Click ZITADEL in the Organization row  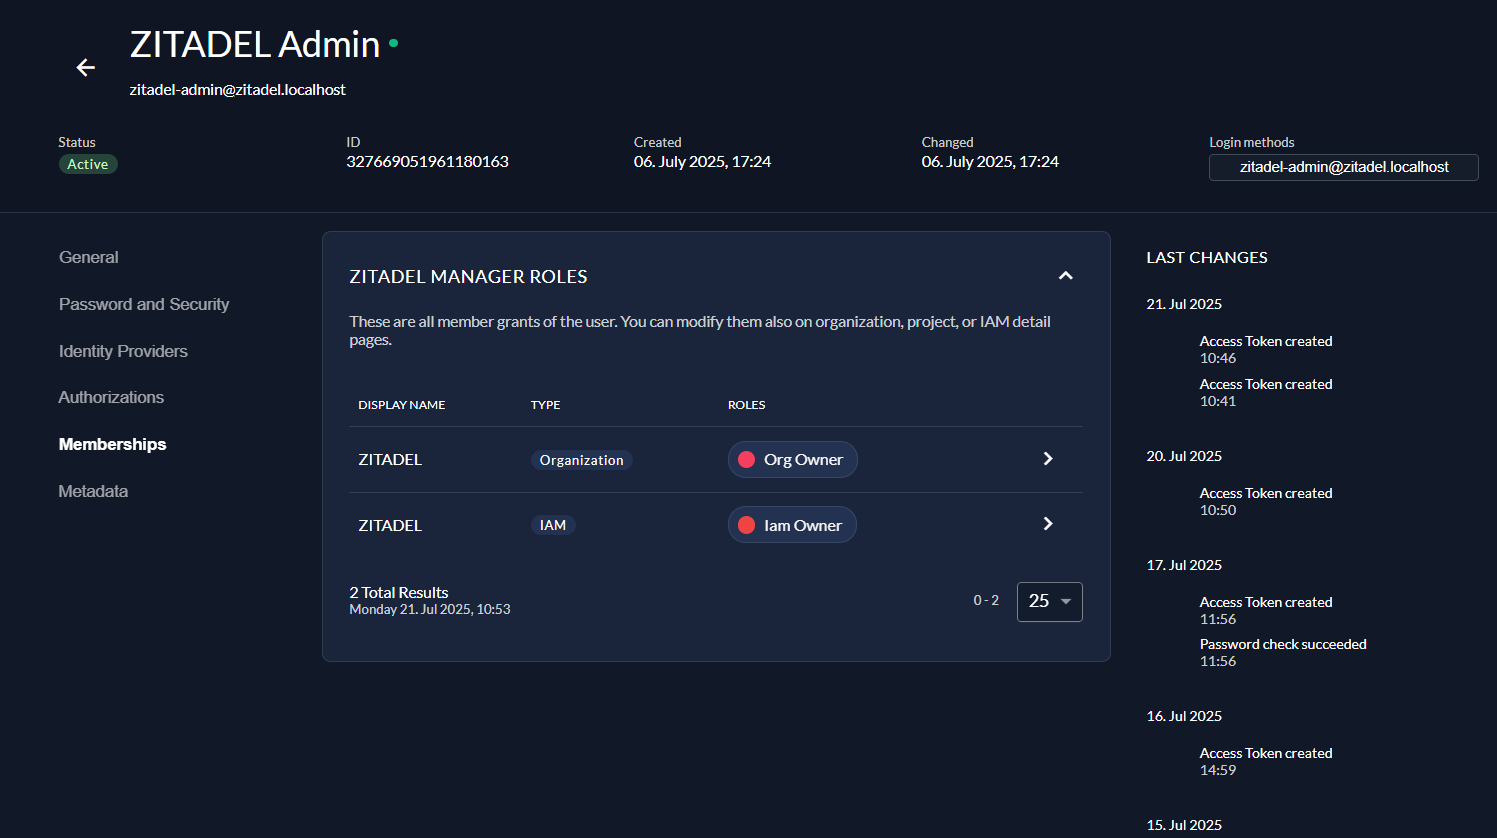pos(390,460)
